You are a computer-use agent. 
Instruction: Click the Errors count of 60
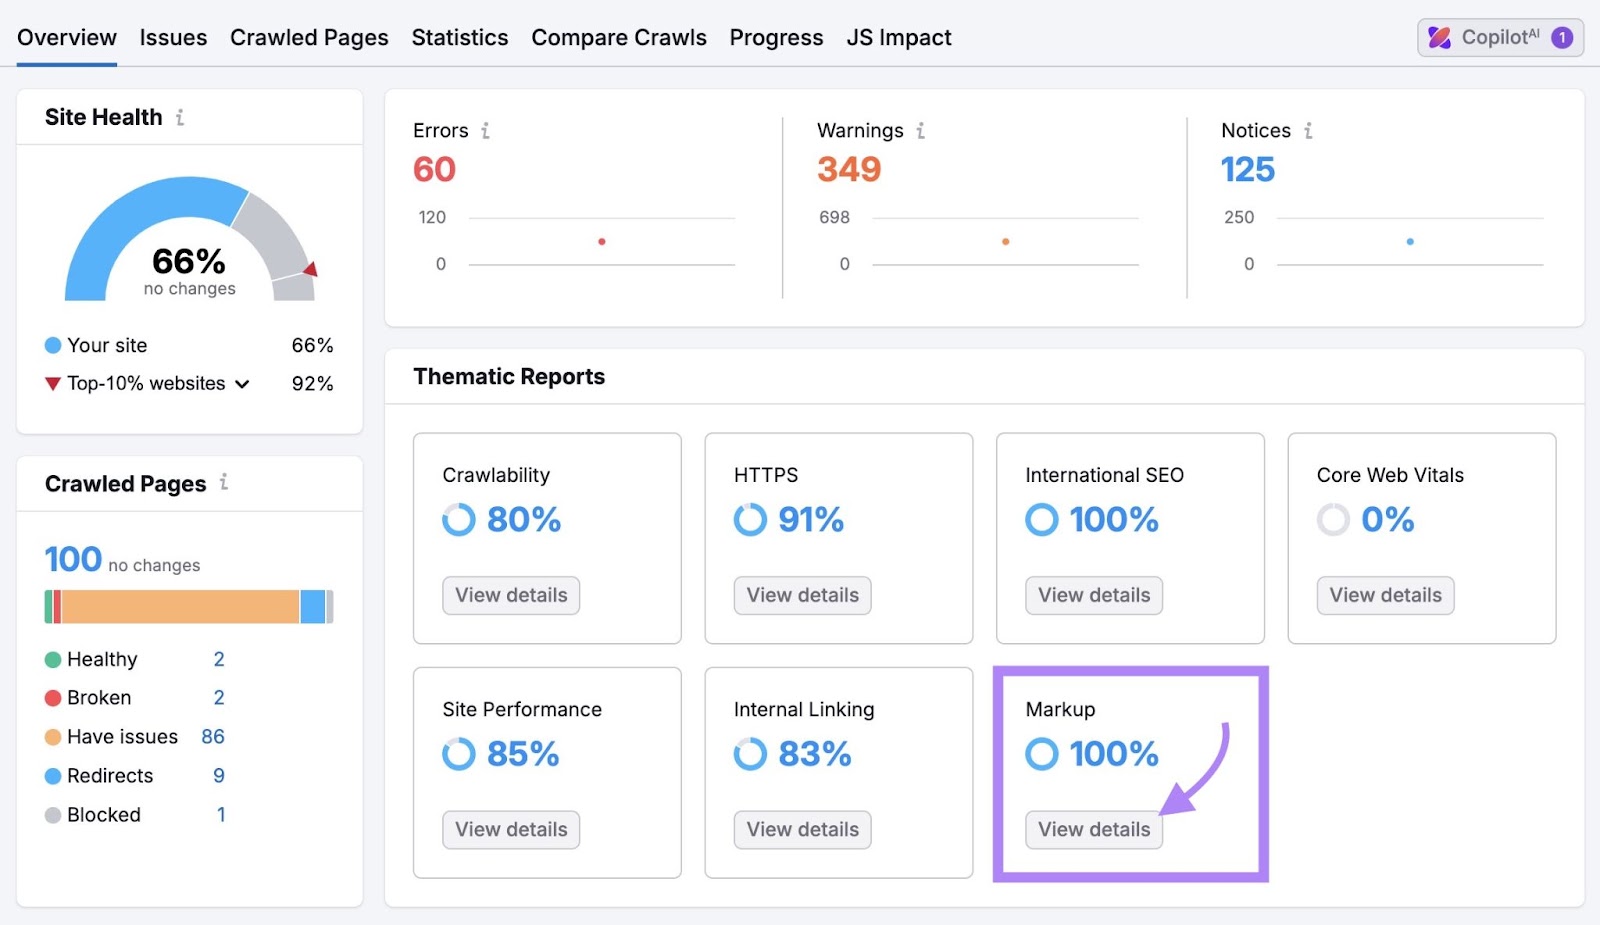click(433, 169)
